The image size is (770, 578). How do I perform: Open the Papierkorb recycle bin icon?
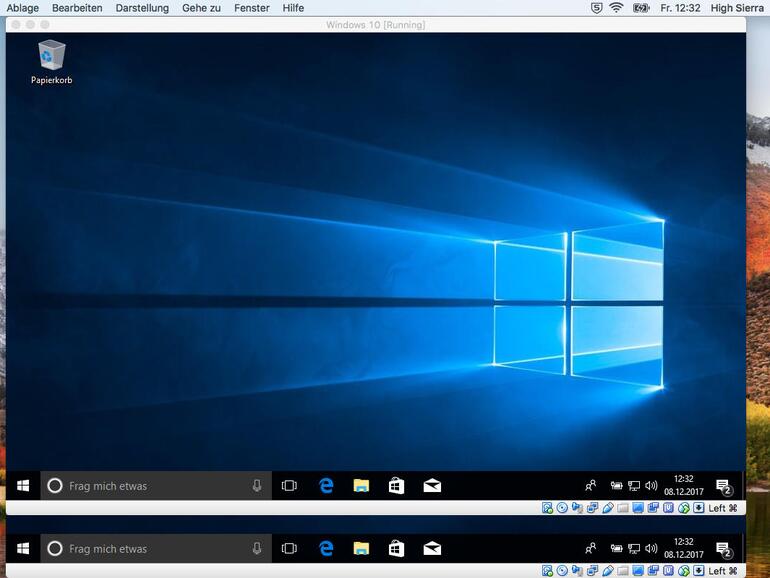point(51,62)
